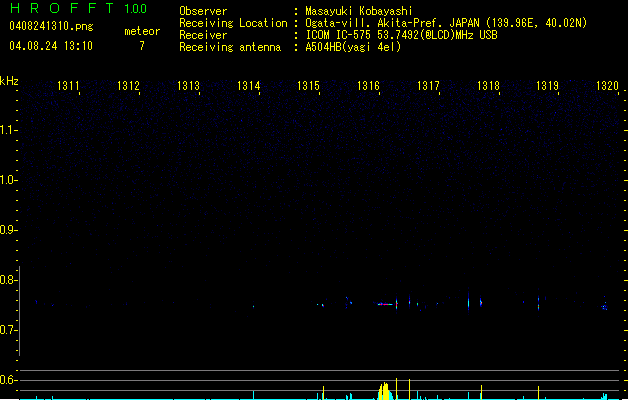Click the large yellow power peak after 1316
This screenshot has width=629, height=400.
(385, 392)
